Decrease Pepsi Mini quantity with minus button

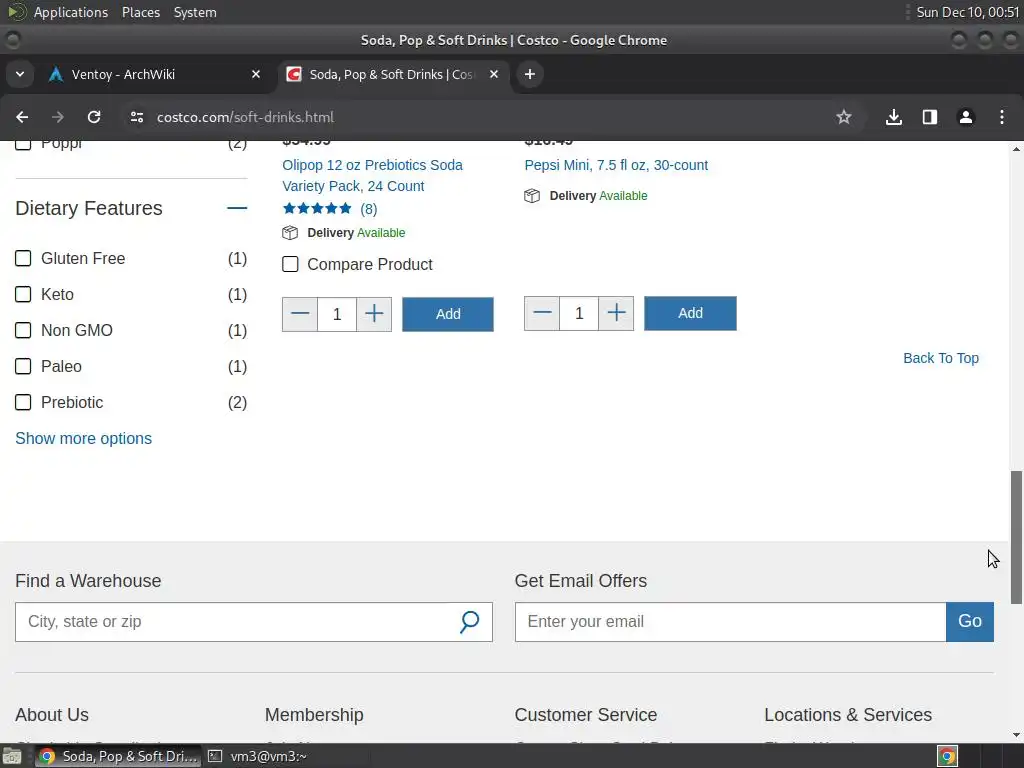tap(542, 313)
